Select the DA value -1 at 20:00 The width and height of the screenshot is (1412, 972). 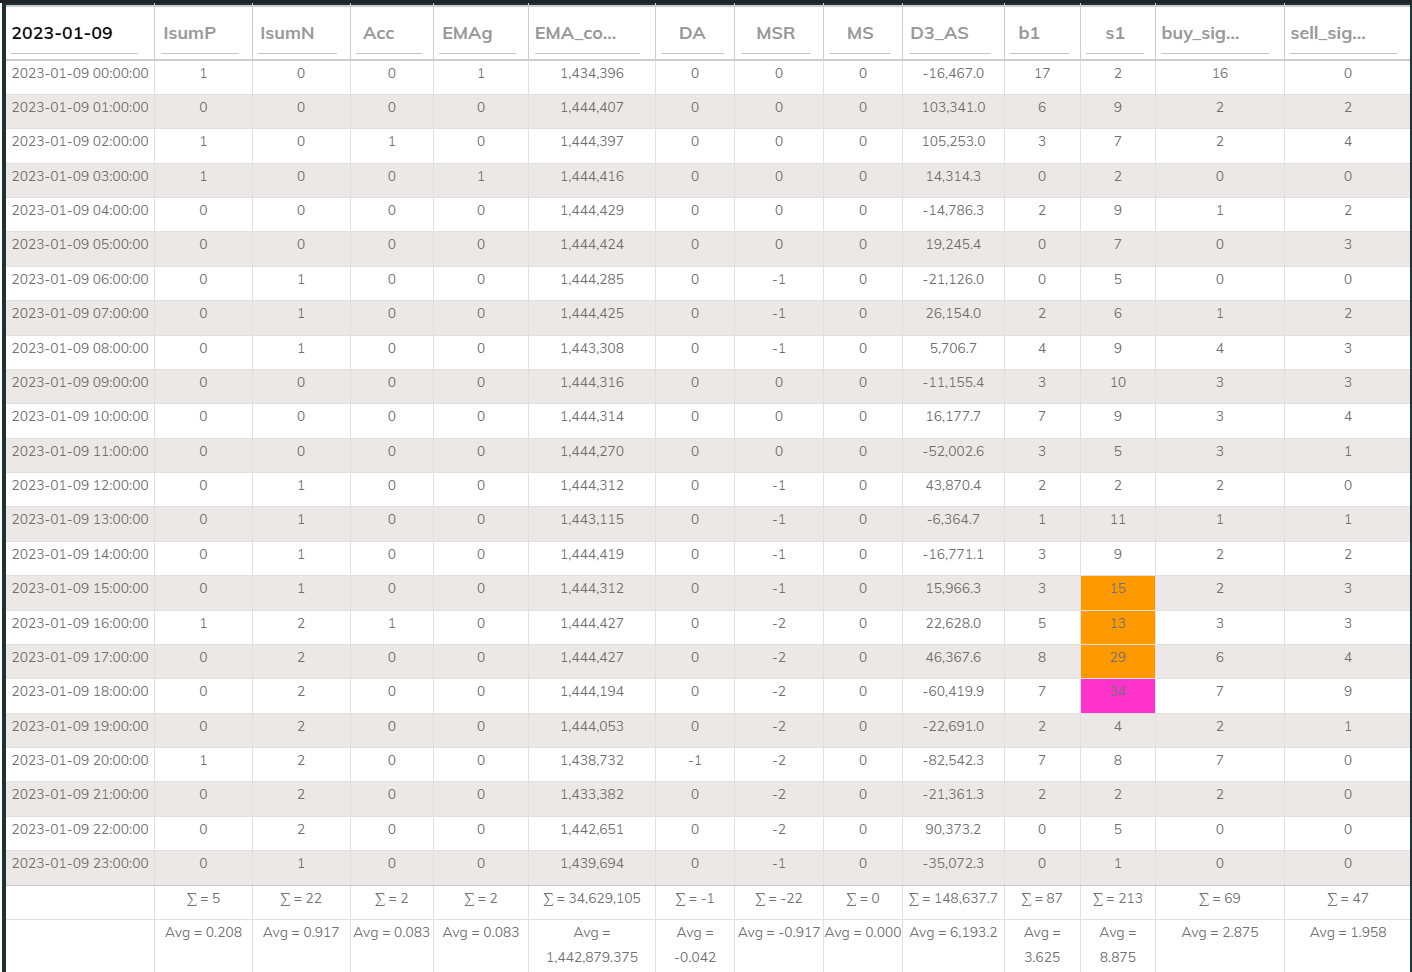pos(695,761)
